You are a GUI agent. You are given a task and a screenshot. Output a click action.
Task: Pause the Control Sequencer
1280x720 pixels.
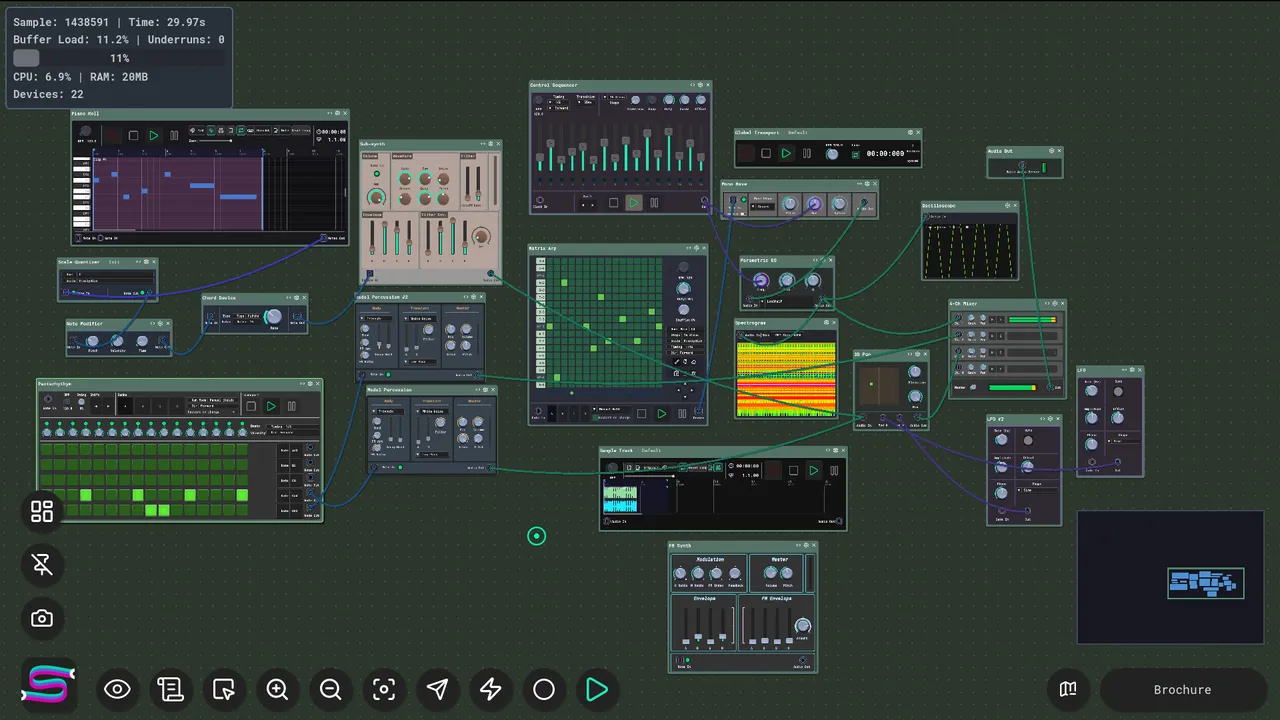click(x=654, y=202)
